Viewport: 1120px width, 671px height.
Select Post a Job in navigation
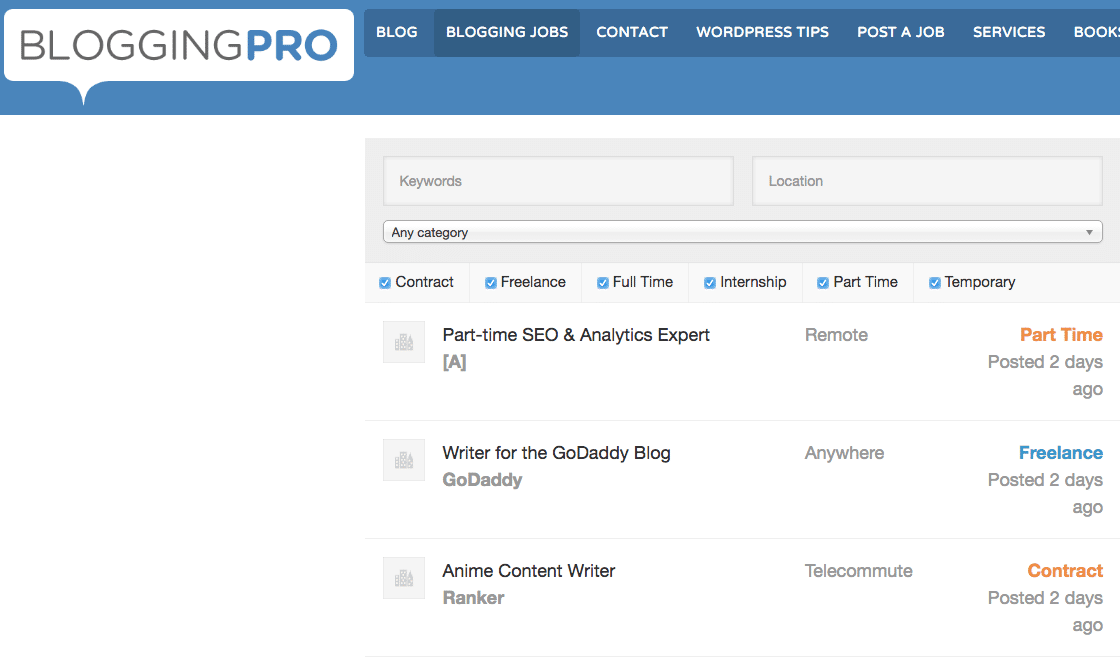(x=900, y=32)
